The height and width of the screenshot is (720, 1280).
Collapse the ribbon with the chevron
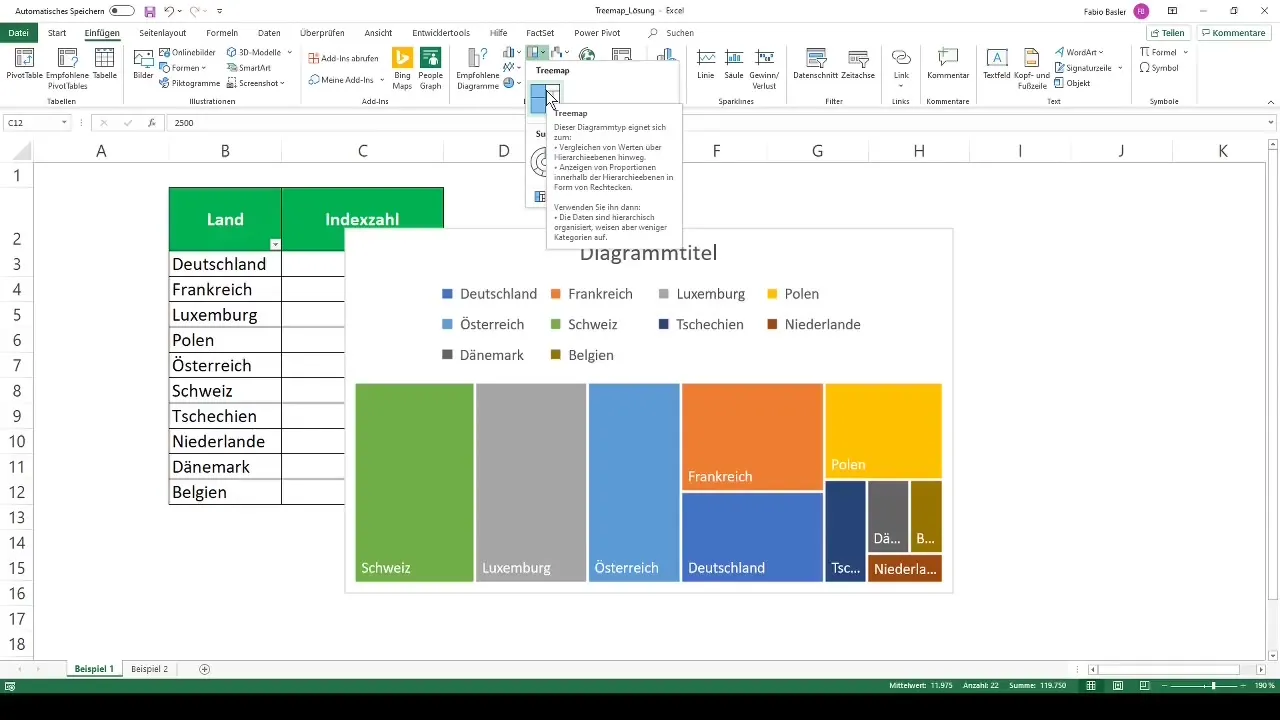[1271, 102]
